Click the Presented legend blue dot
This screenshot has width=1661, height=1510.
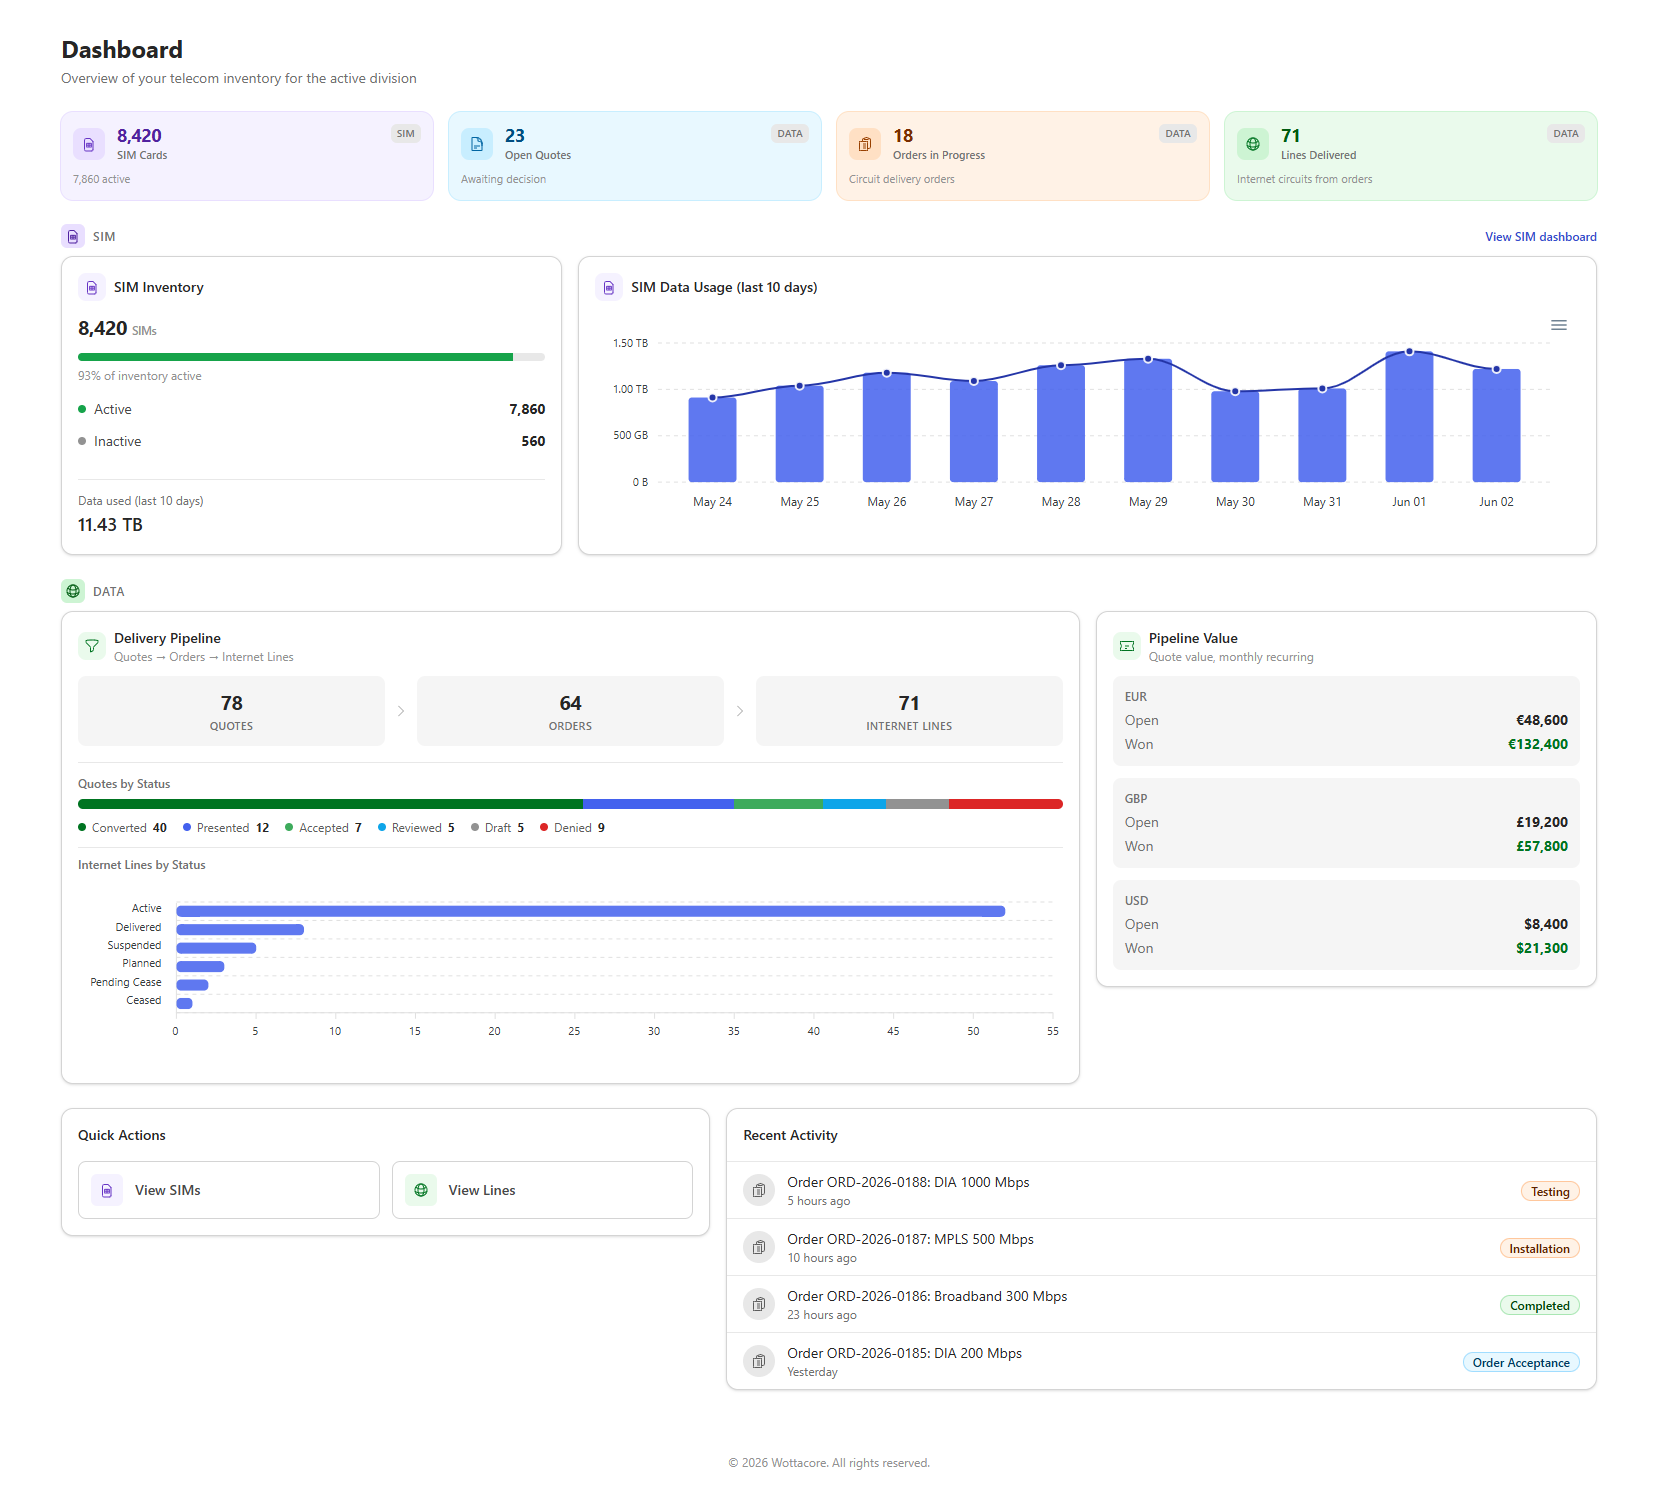[187, 827]
